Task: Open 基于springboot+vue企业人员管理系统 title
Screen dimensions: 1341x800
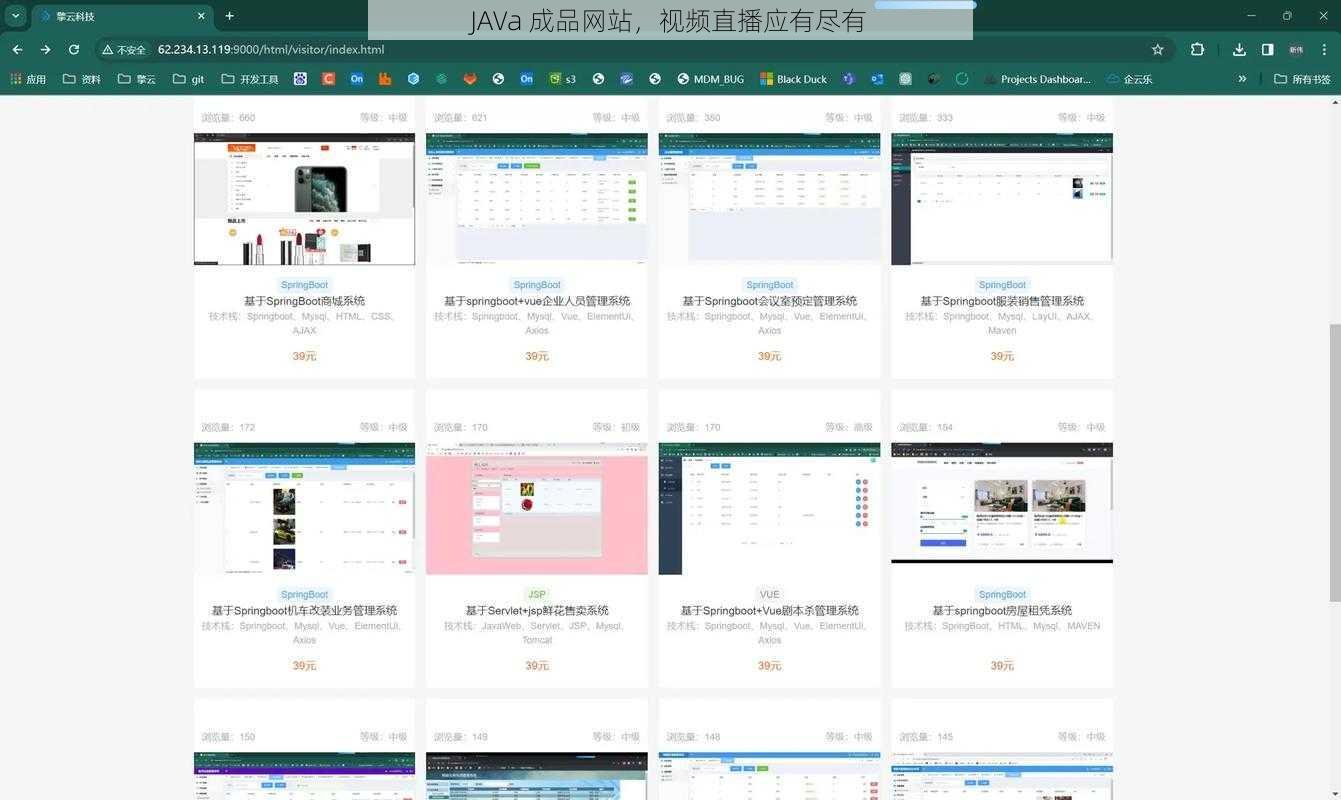Action: pyautogui.click(x=537, y=301)
